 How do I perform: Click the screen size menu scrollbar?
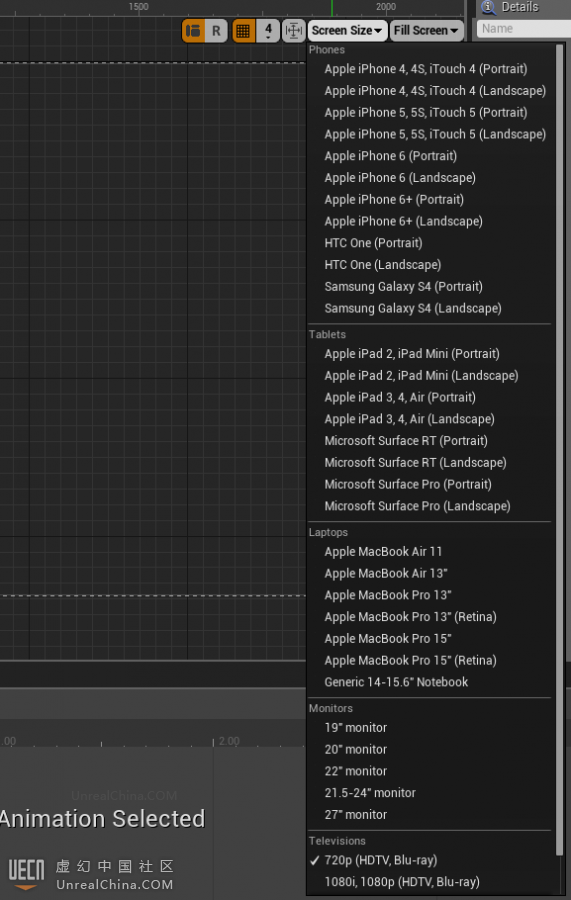click(x=560, y=450)
